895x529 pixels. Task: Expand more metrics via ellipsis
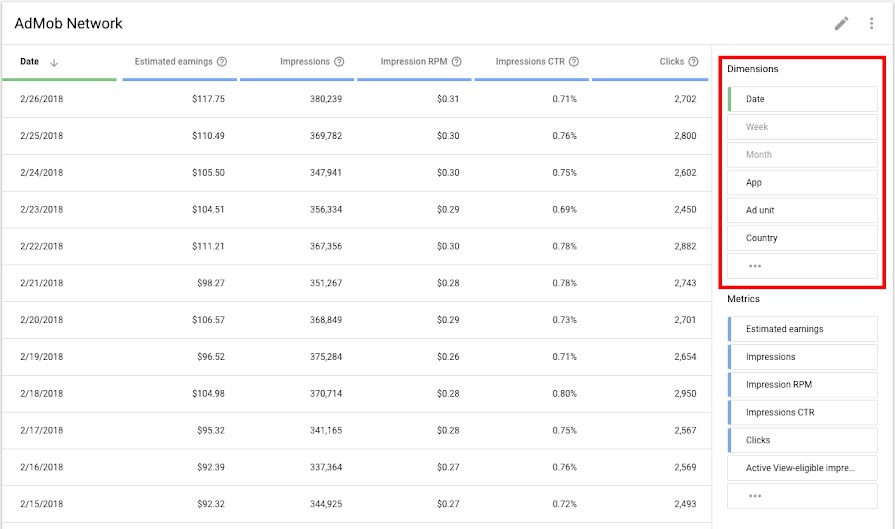(802, 496)
